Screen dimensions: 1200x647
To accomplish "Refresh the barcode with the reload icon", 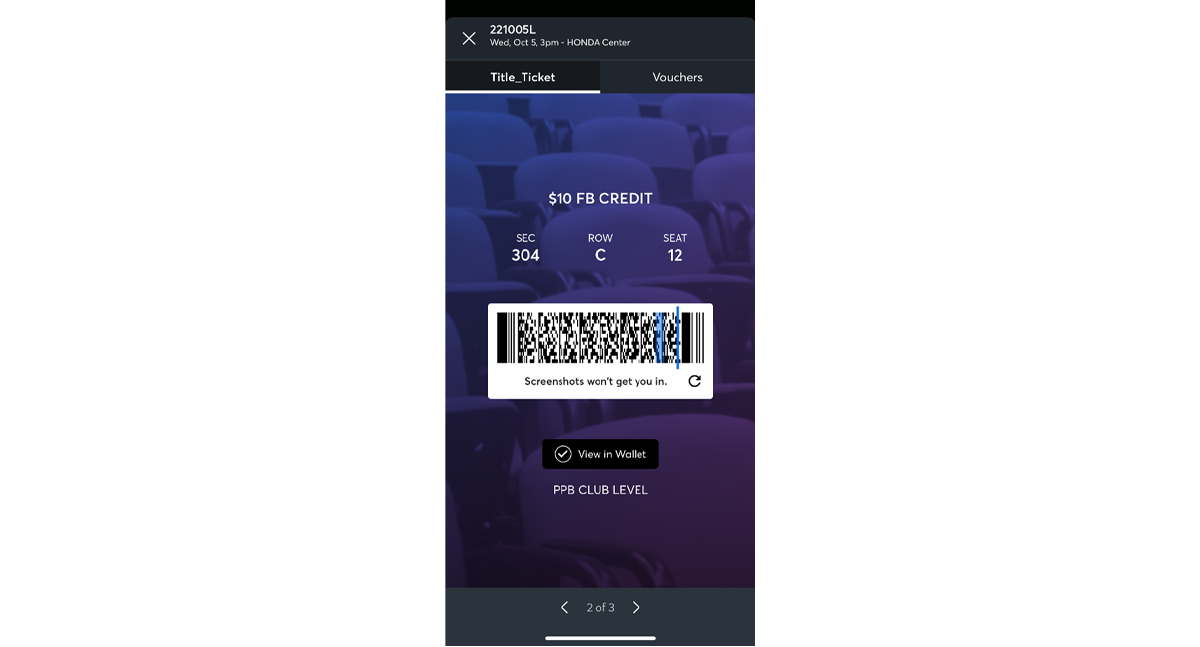I will click(x=695, y=381).
